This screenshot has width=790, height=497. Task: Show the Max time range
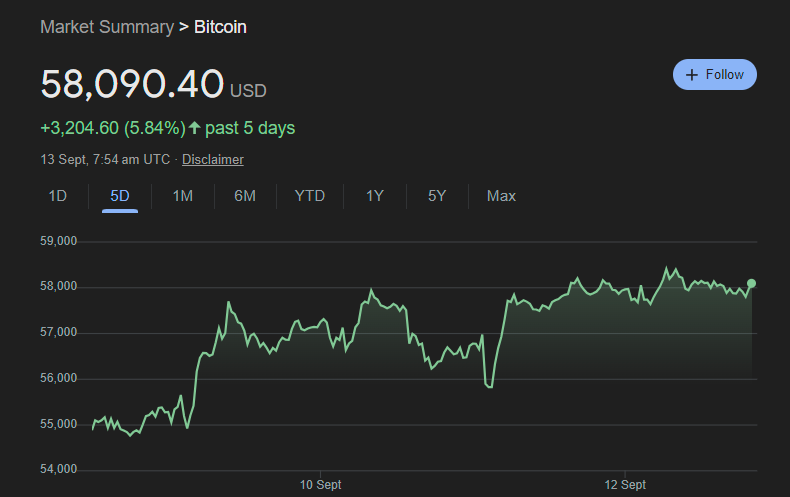[501, 196]
